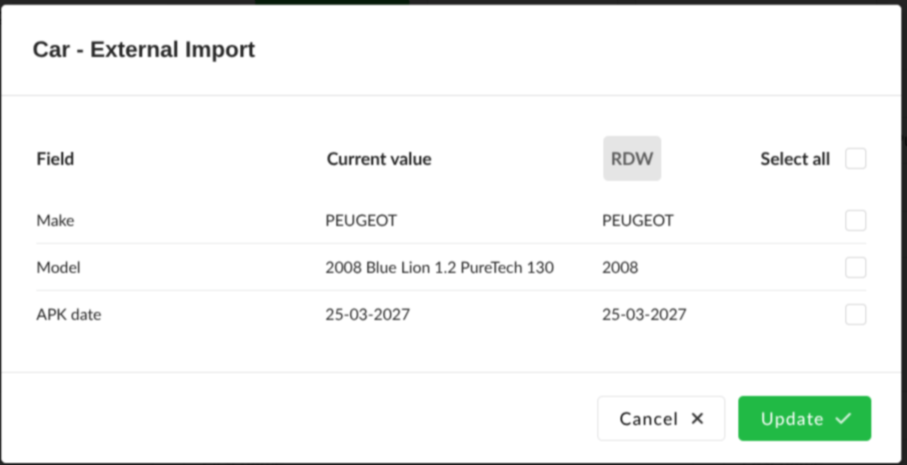Viewport: 907px width, 465px height.
Task: Click the Car - External Import title
Action: coord(143,50)
